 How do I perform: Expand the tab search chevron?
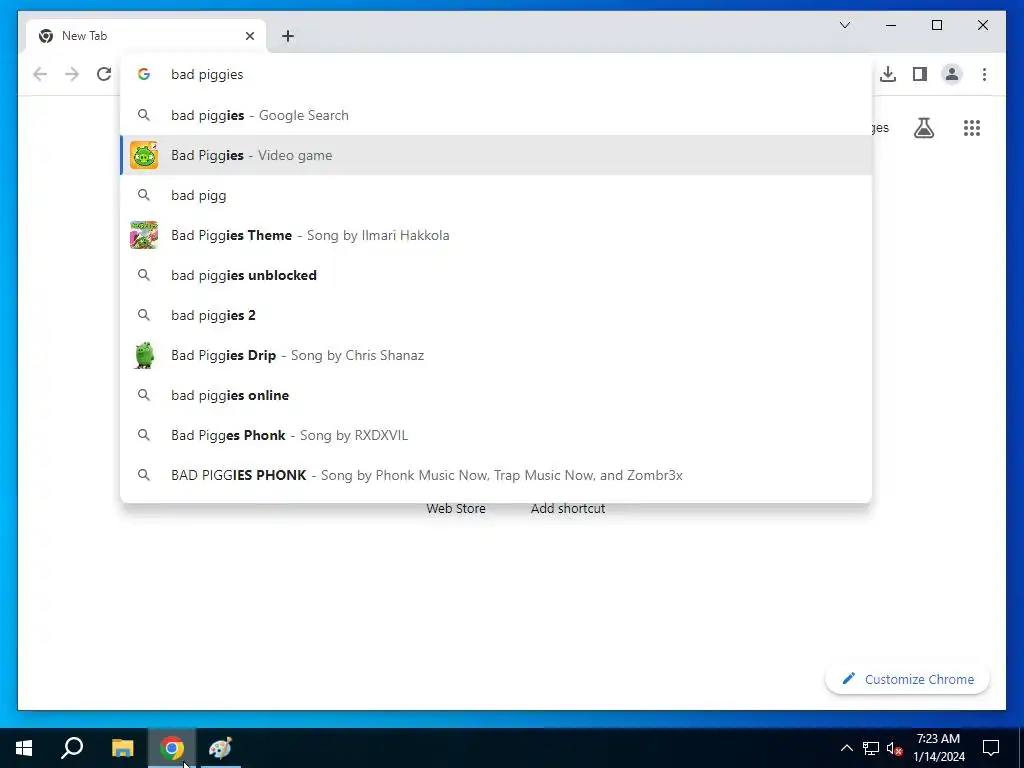coord(844,25)
